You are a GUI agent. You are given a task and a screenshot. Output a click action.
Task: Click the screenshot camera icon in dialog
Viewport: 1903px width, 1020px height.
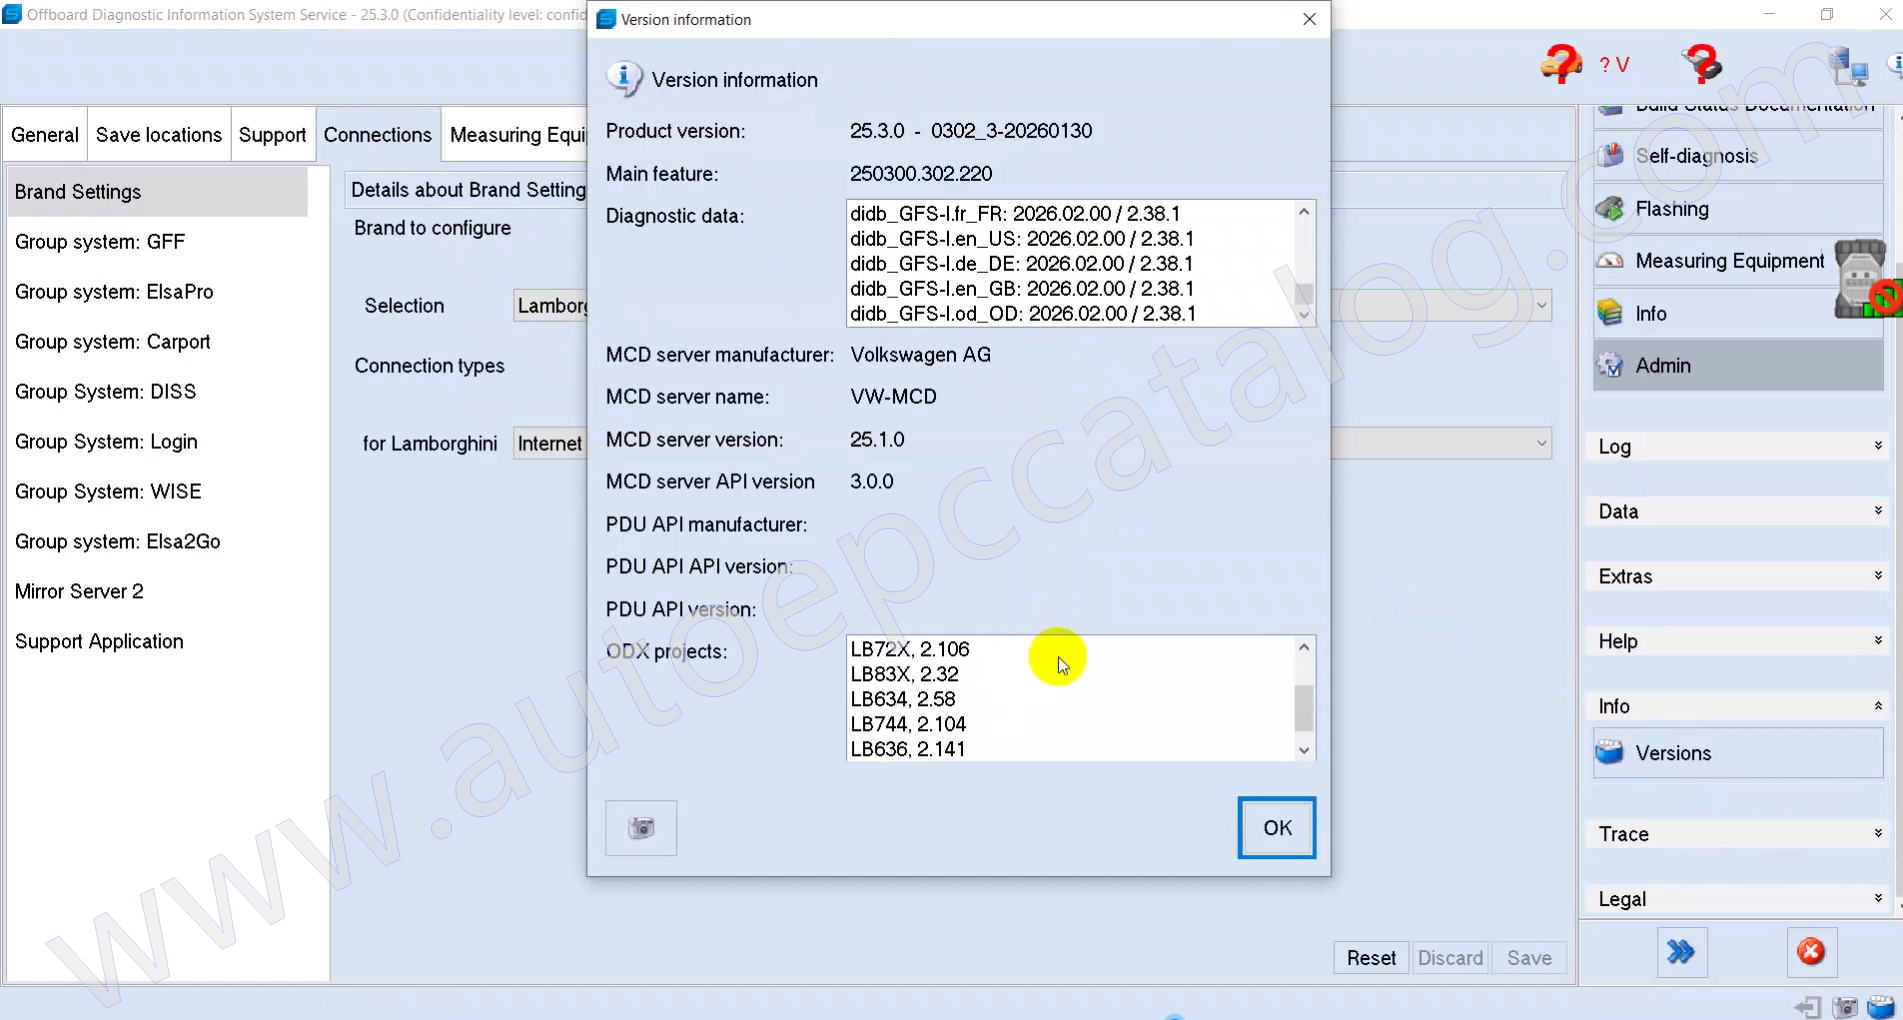(641, 828)
